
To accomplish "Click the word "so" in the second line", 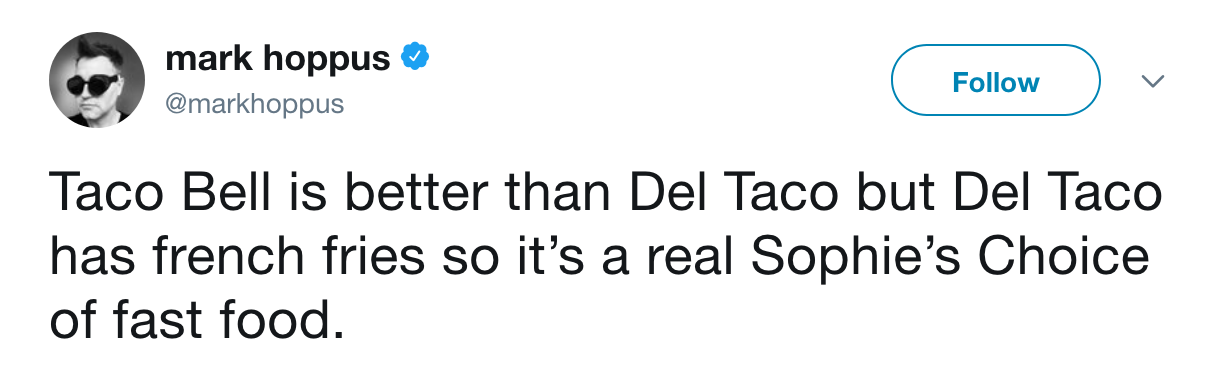I will (x=466, y=259).
